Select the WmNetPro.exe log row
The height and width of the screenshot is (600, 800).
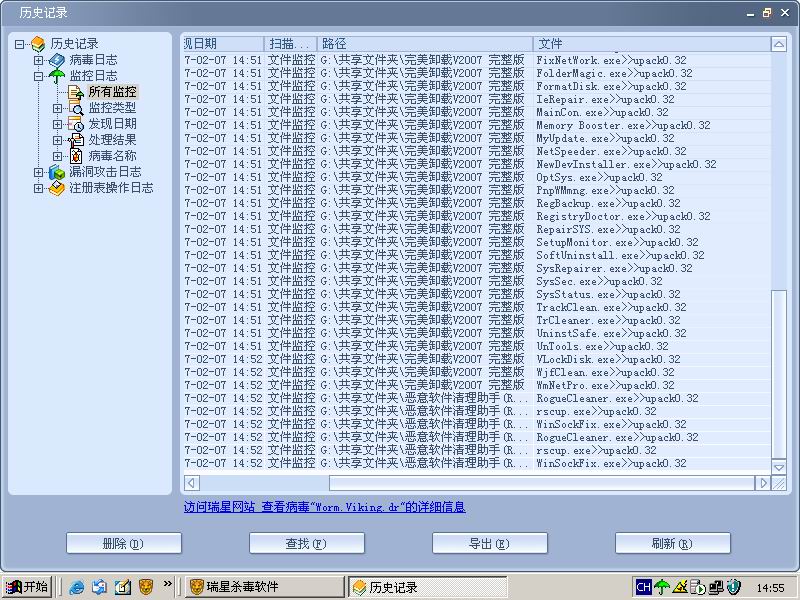coord(477,385)
